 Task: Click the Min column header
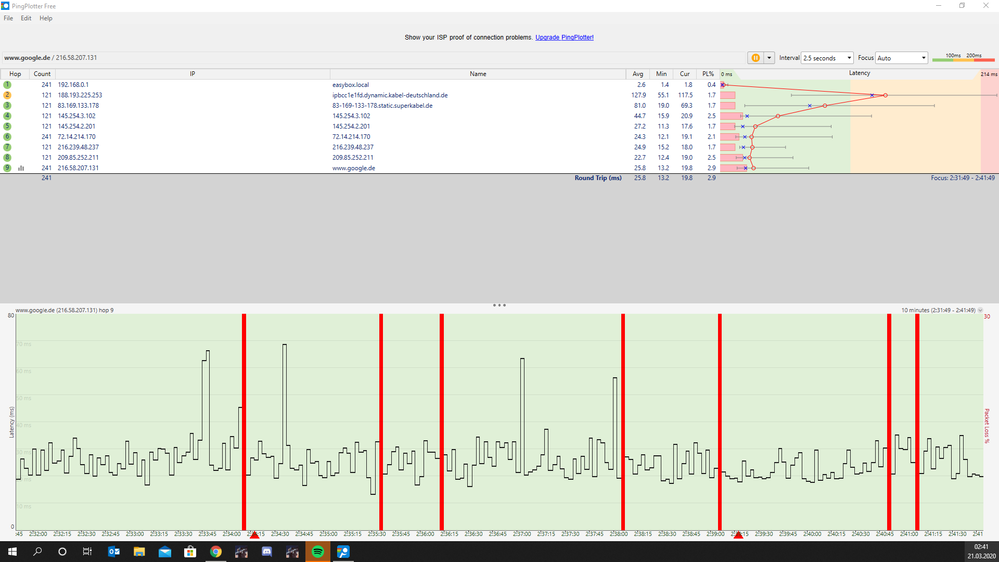point(661,74)
